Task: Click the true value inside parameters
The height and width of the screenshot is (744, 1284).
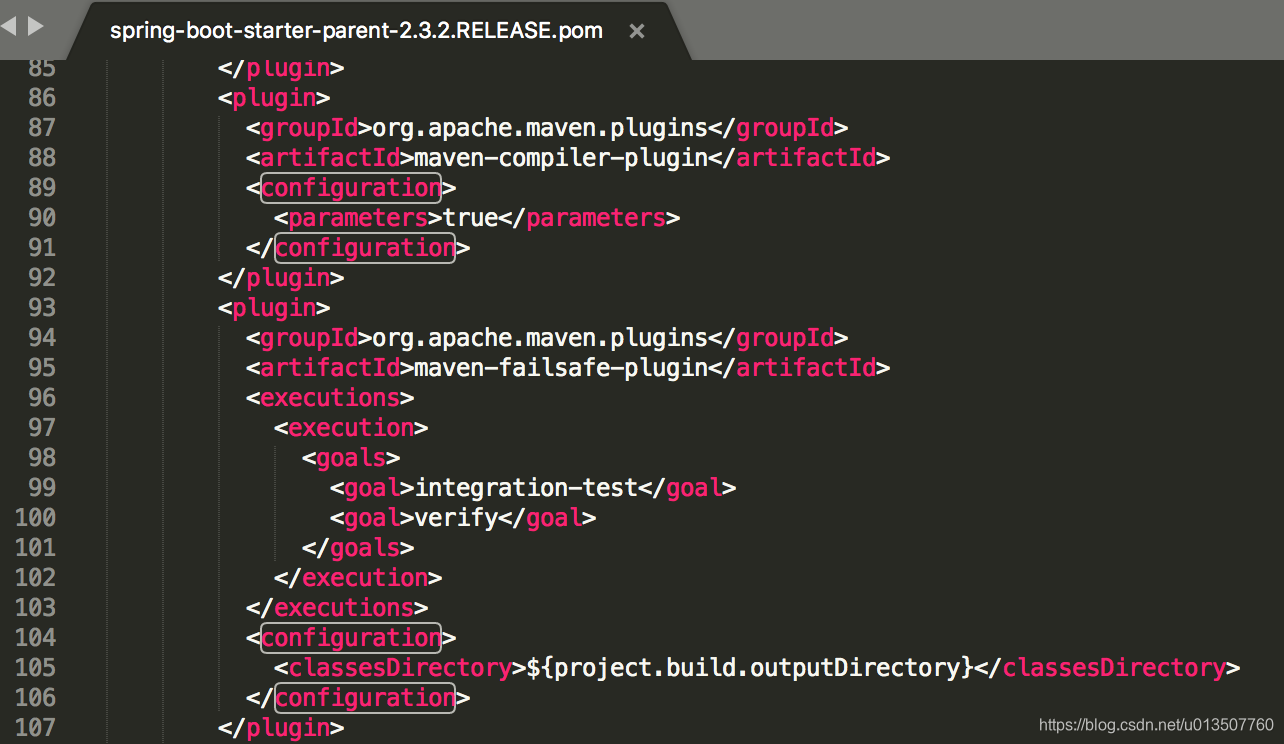Action: [x=470, y=218]
